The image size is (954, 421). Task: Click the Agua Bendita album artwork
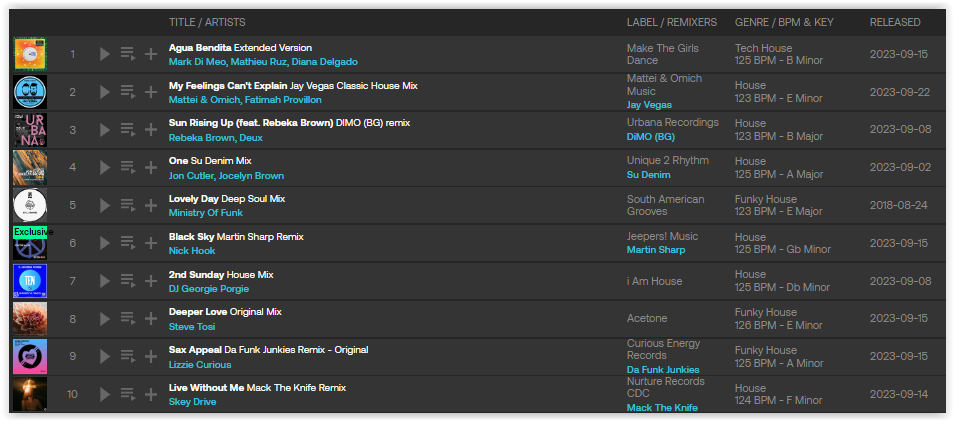coord(30,54)
